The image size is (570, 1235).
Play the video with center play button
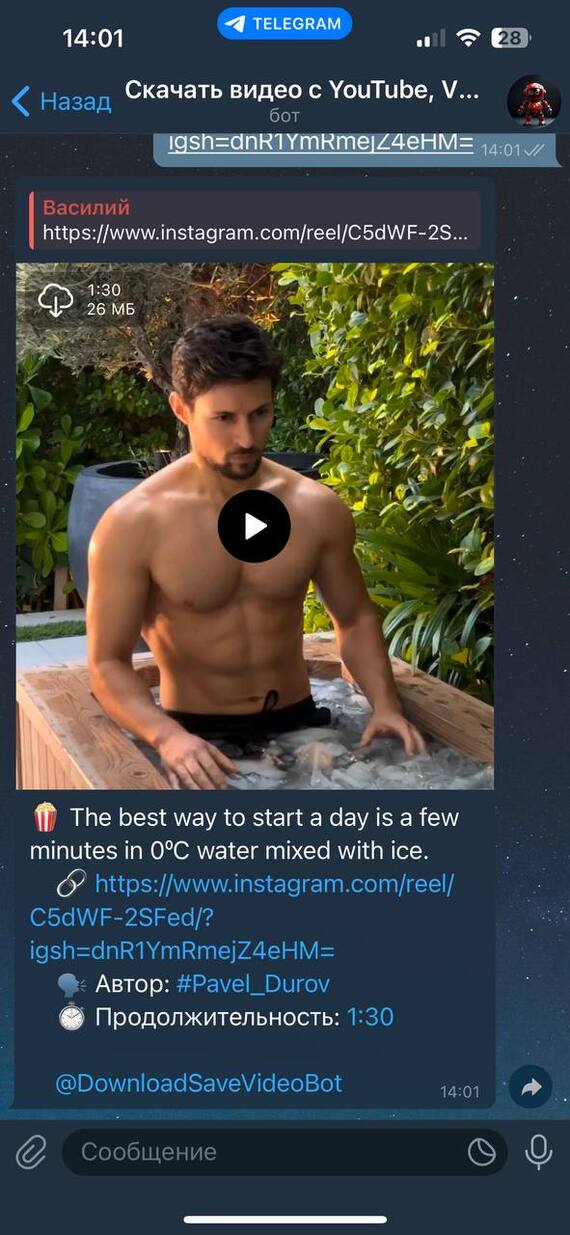[254, 526]
